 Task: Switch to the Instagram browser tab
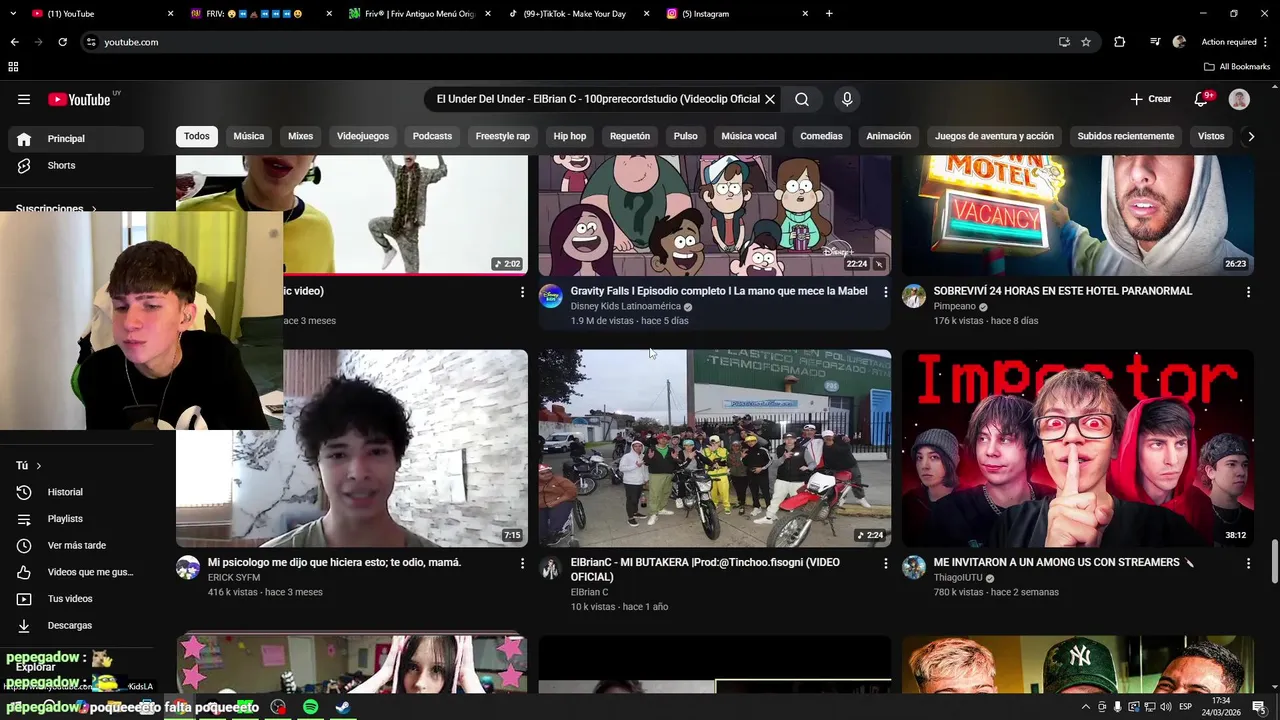tap(735, 14)
